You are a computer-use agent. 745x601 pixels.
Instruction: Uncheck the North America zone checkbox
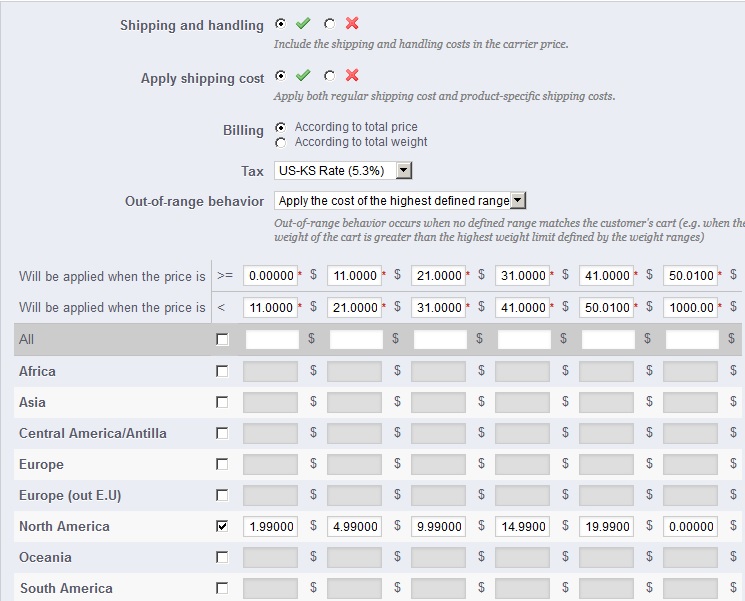coord(222,526)
